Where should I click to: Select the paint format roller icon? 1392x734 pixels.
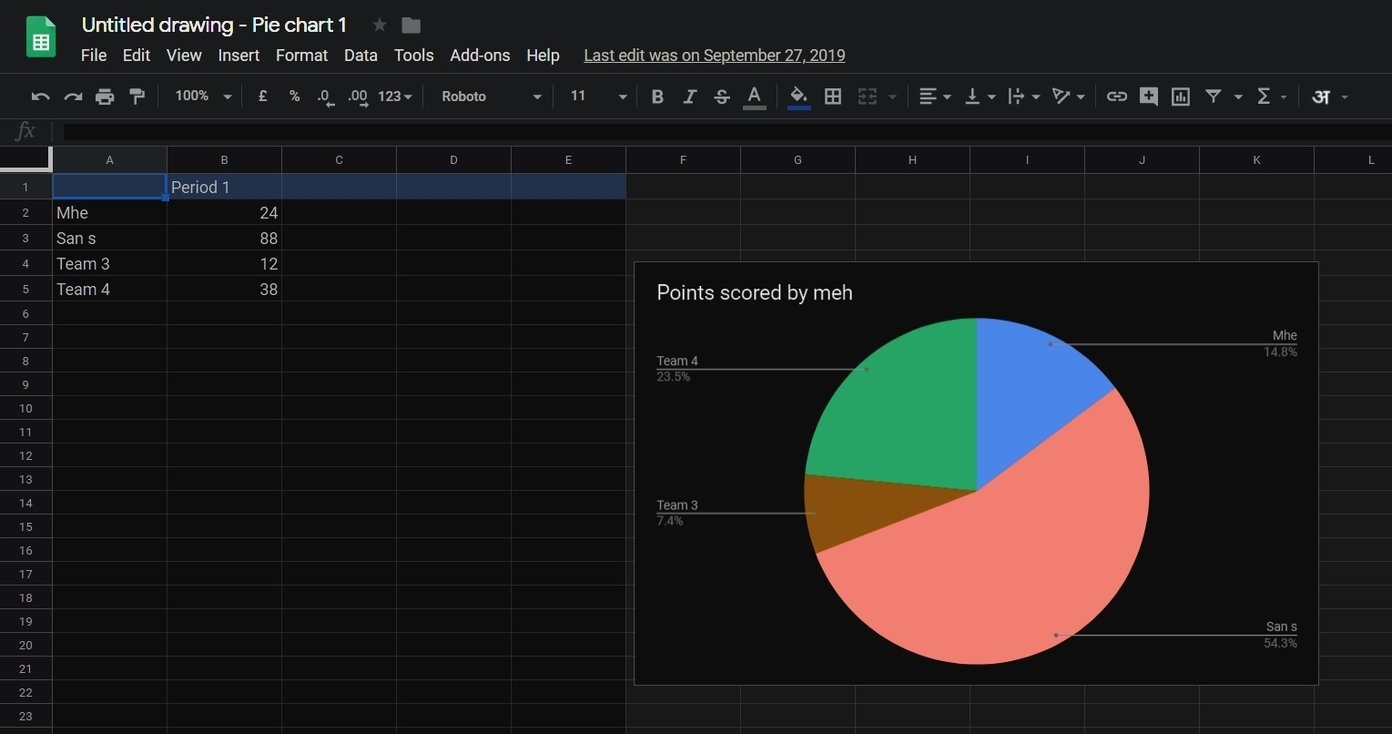137,97
